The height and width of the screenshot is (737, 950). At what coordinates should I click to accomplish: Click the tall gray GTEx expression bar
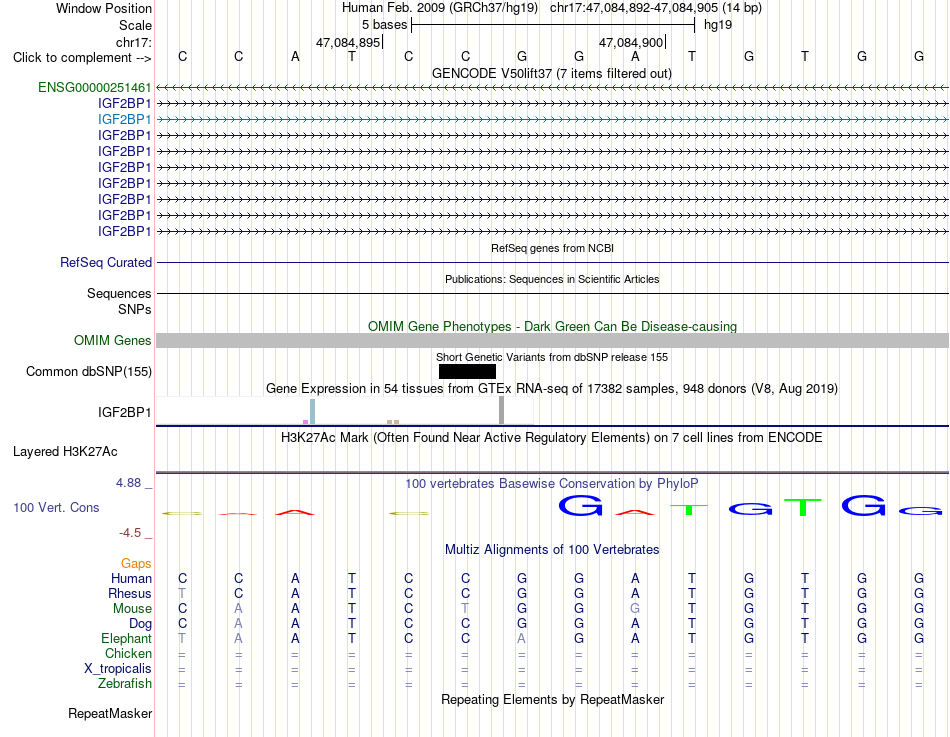click(x=501, y=410)
